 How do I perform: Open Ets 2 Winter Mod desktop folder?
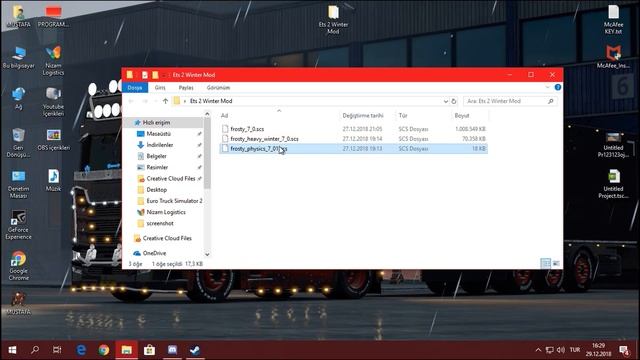333,19
